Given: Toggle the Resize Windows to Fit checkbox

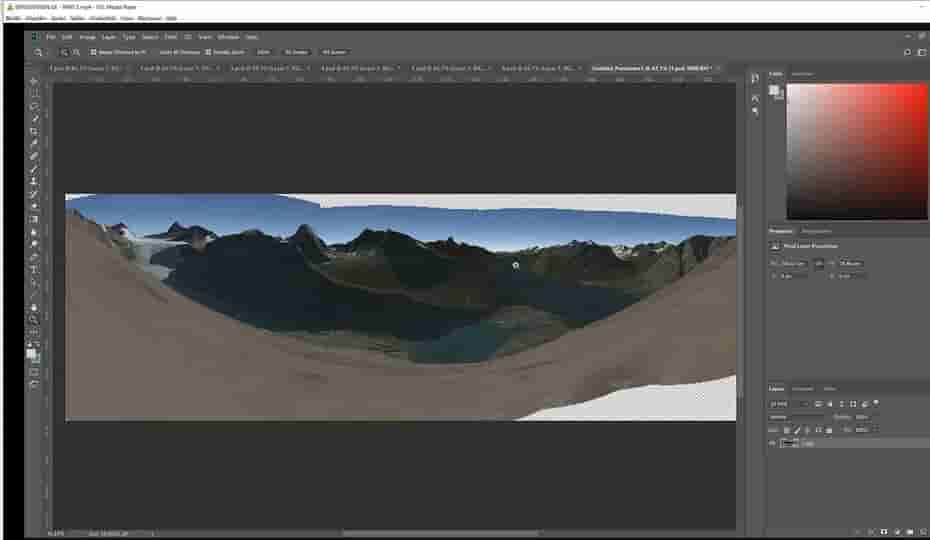Looking at the screenshot, I should click(x=94, y=52).
